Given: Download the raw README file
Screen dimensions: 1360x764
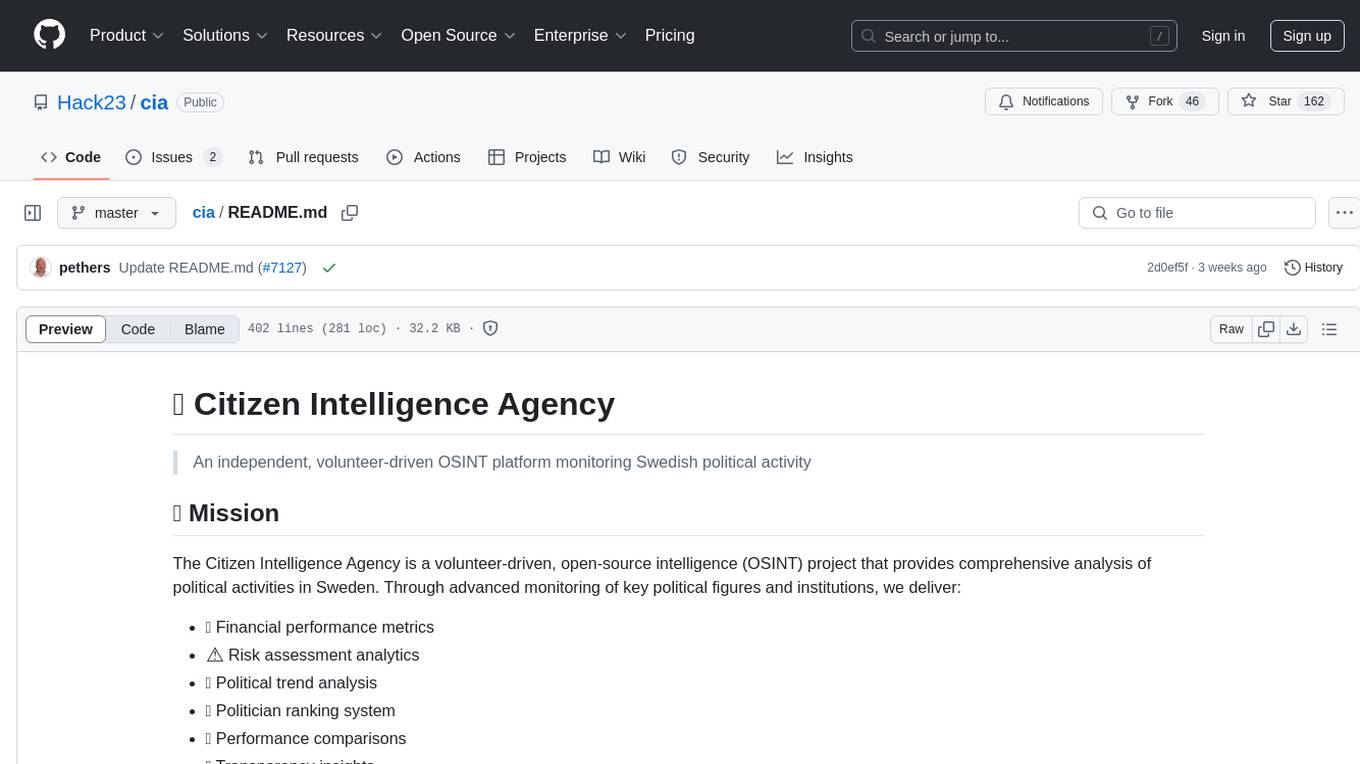Looking at the screenshot, I should [1293, 329].
